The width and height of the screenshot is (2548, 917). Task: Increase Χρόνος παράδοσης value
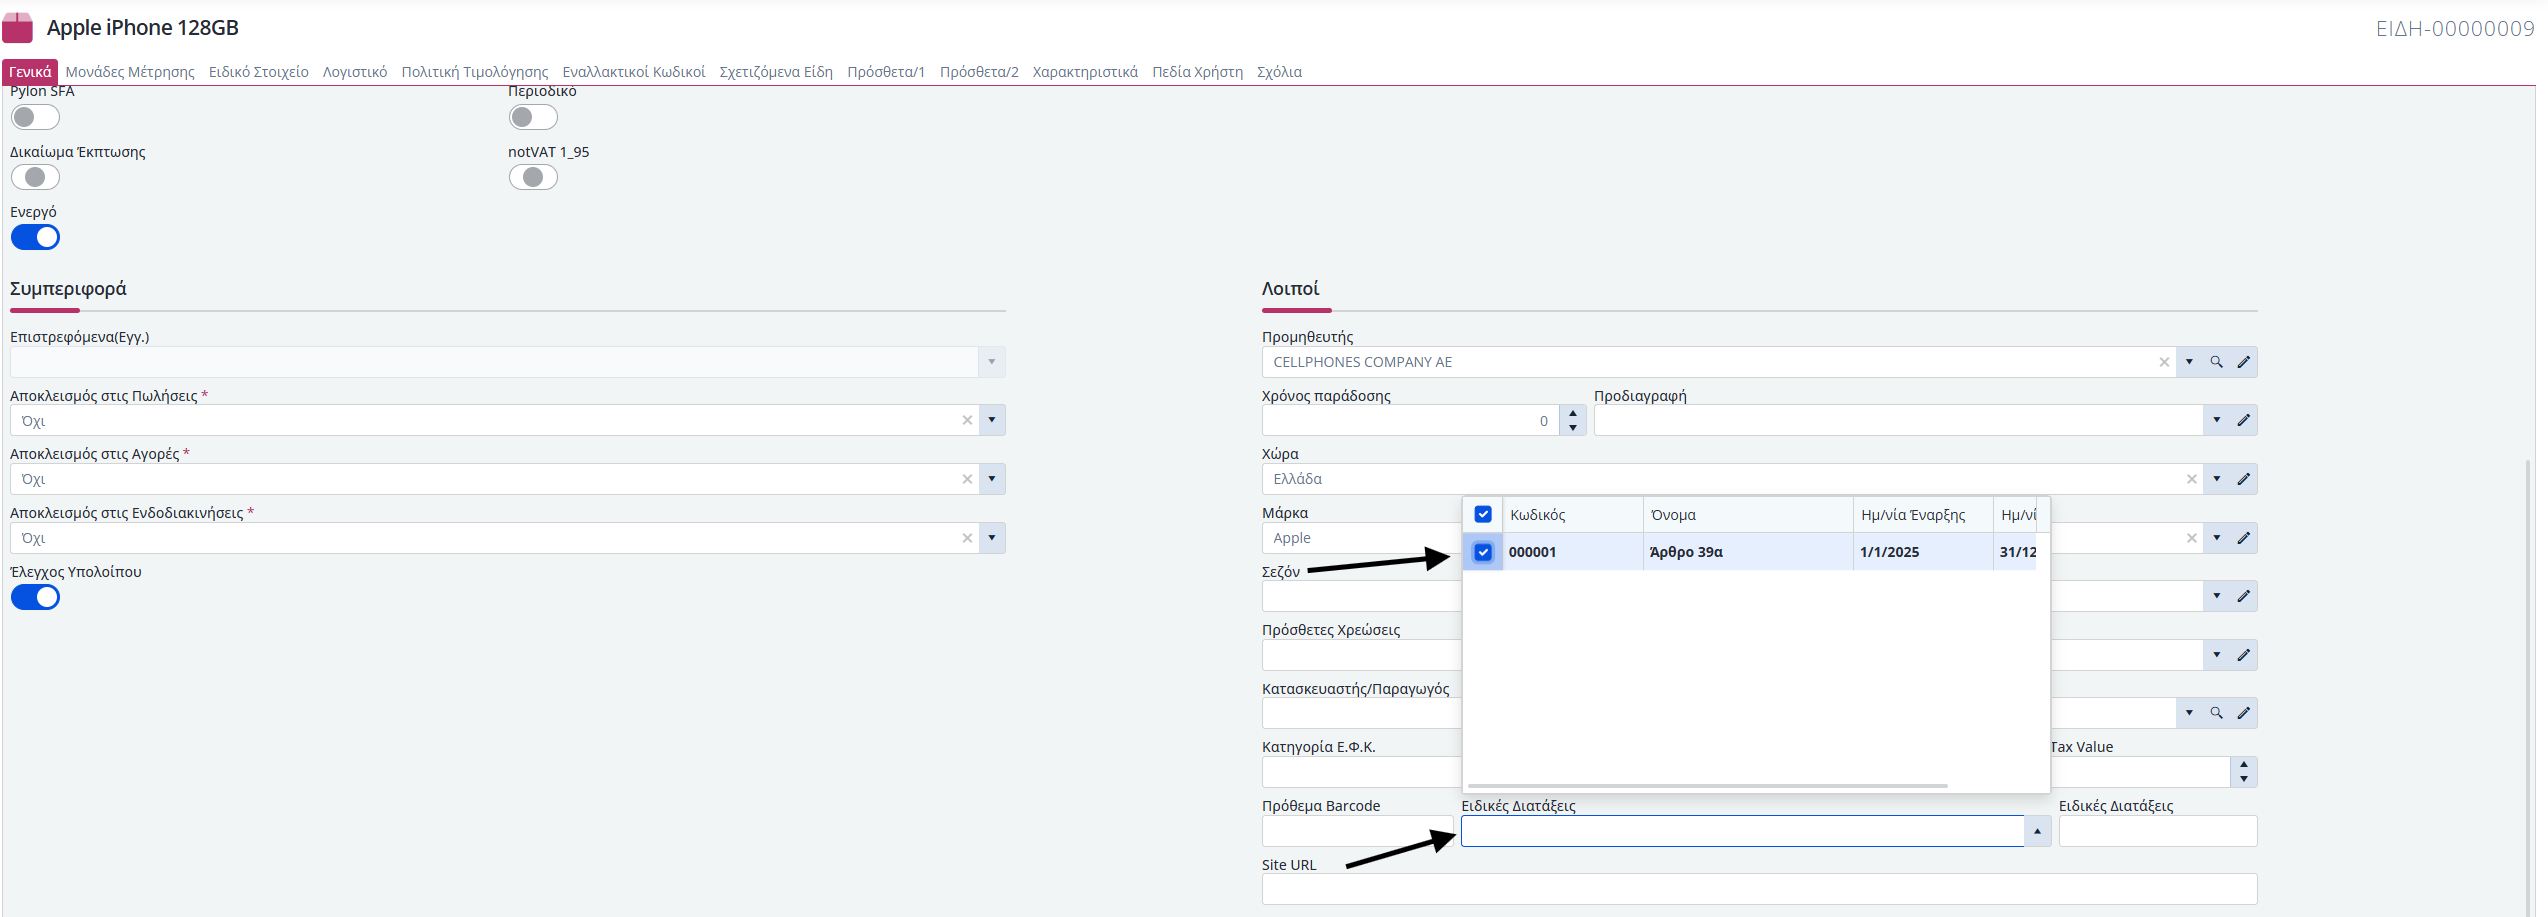click(1573, 413)
